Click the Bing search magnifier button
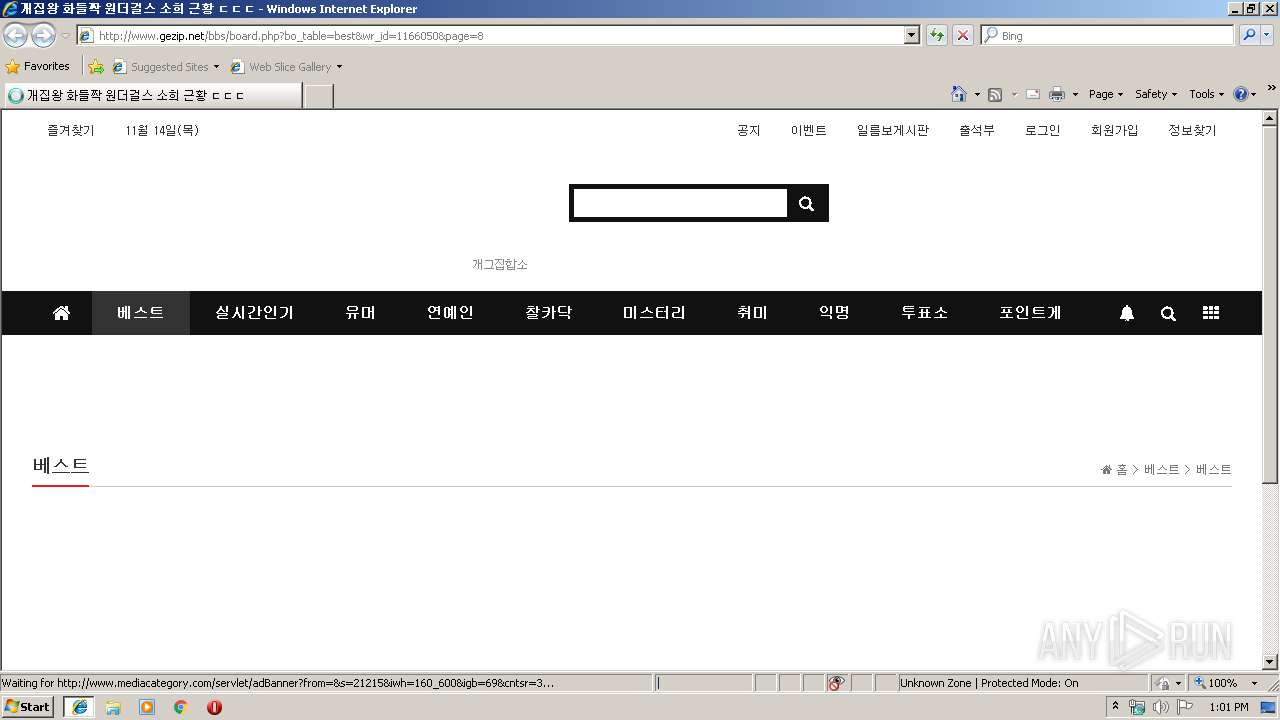1280x720 pixels. click(x=1249, y=35)
